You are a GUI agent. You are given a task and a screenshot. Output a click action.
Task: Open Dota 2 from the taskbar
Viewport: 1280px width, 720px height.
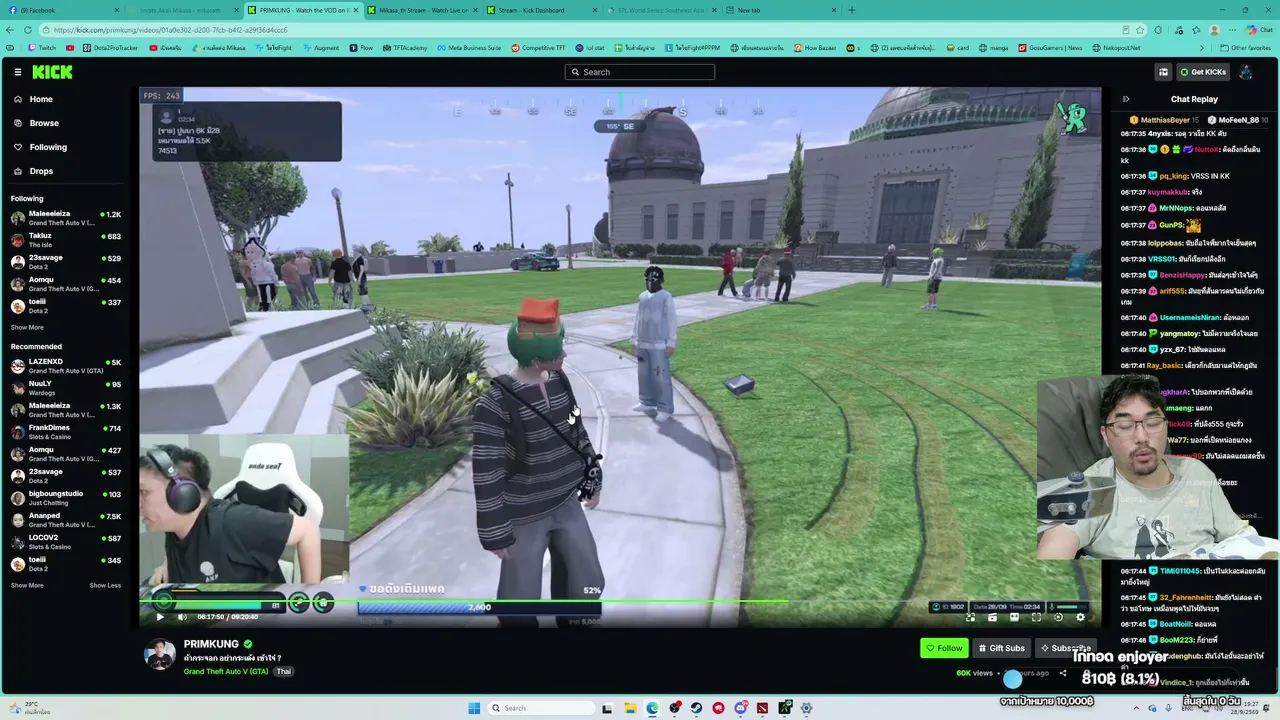(x=762, y=708)
